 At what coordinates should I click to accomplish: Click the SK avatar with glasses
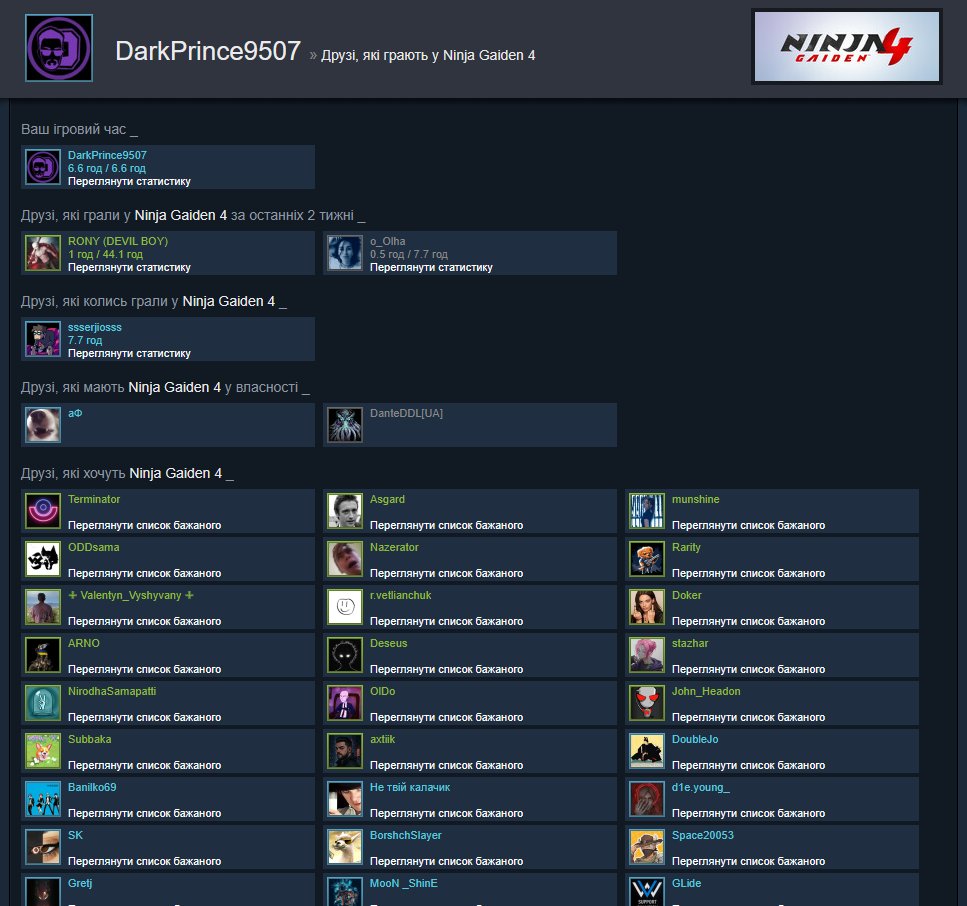pos(43,847)
